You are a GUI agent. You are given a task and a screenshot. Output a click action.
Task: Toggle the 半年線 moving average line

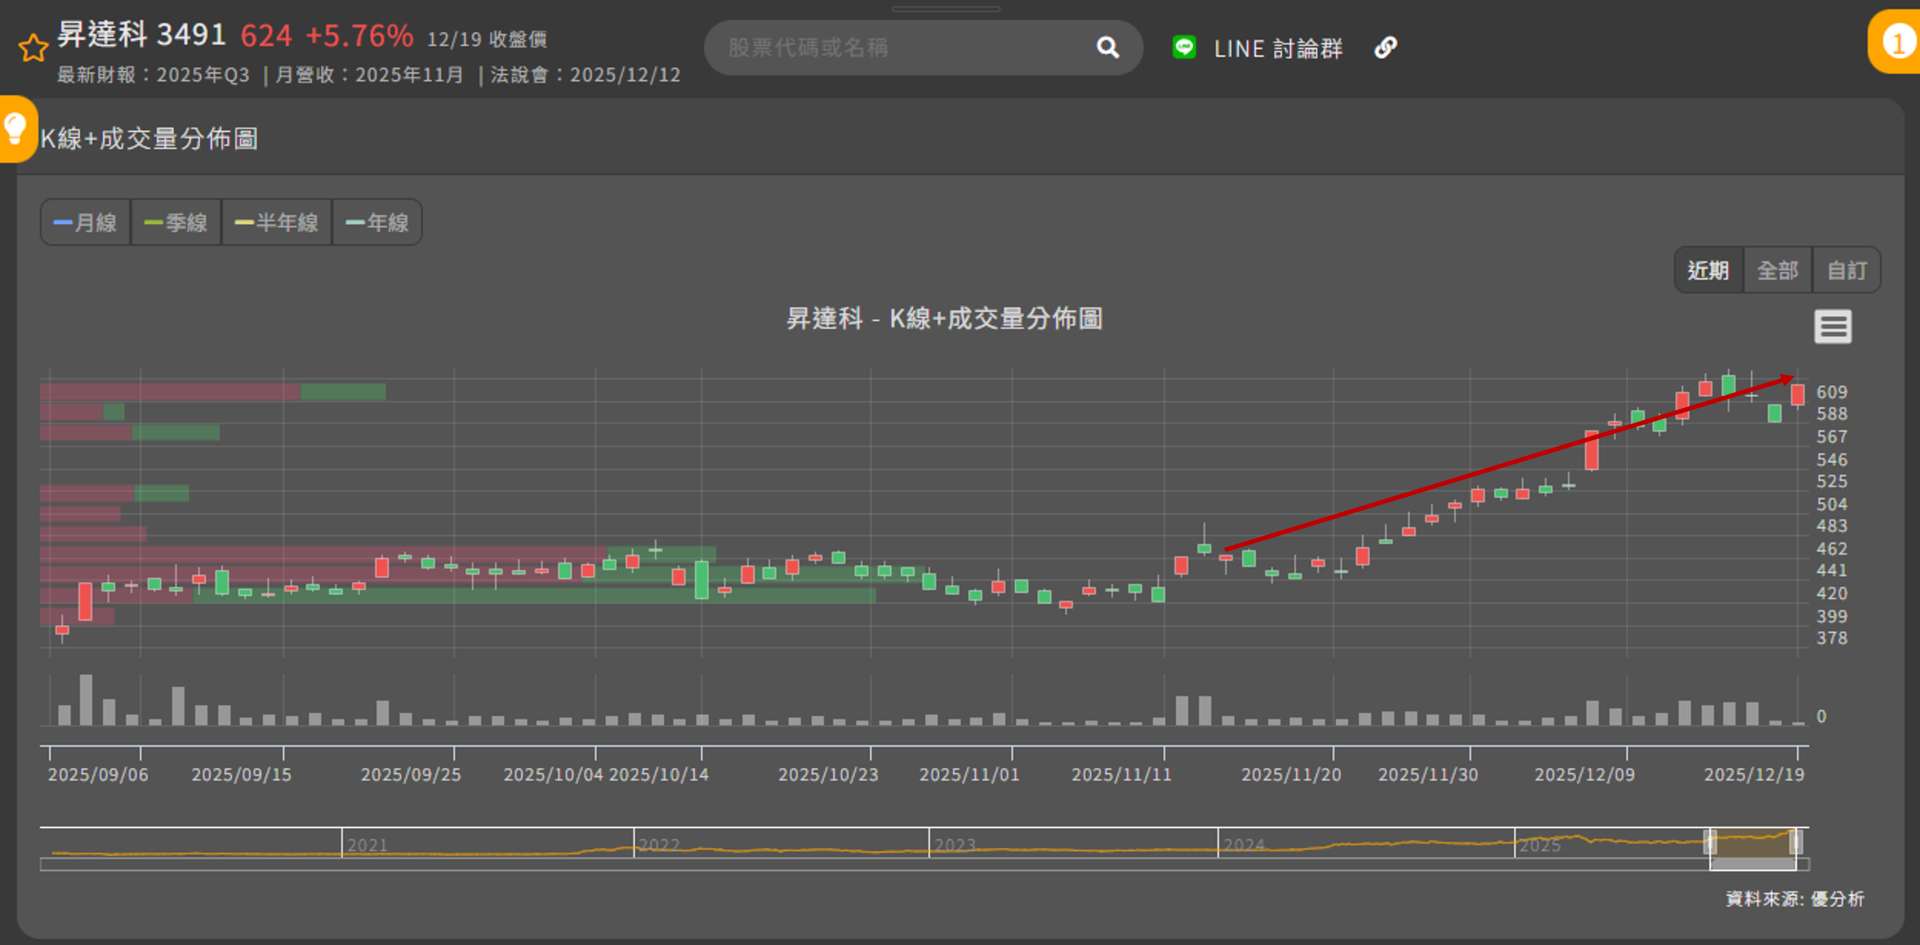pyautogui.click(x=276, y=222)
